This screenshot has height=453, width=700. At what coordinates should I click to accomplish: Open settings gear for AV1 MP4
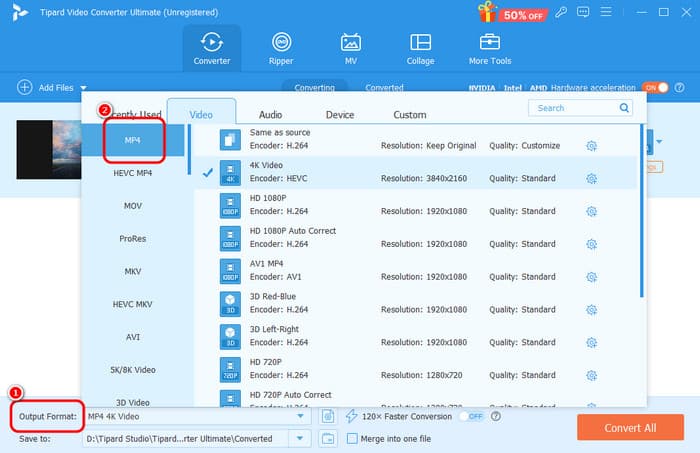tap(592, 277)
